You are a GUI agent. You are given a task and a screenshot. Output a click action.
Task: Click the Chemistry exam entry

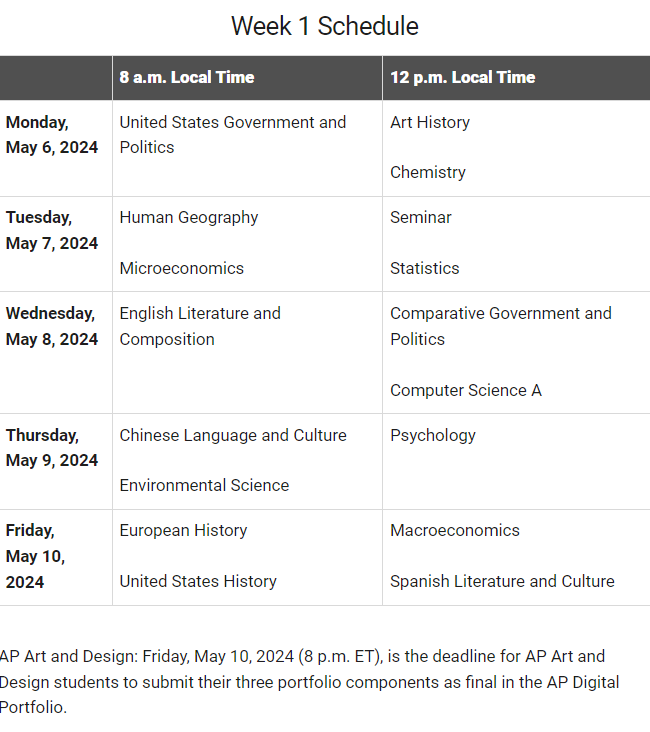click(428, 172)
